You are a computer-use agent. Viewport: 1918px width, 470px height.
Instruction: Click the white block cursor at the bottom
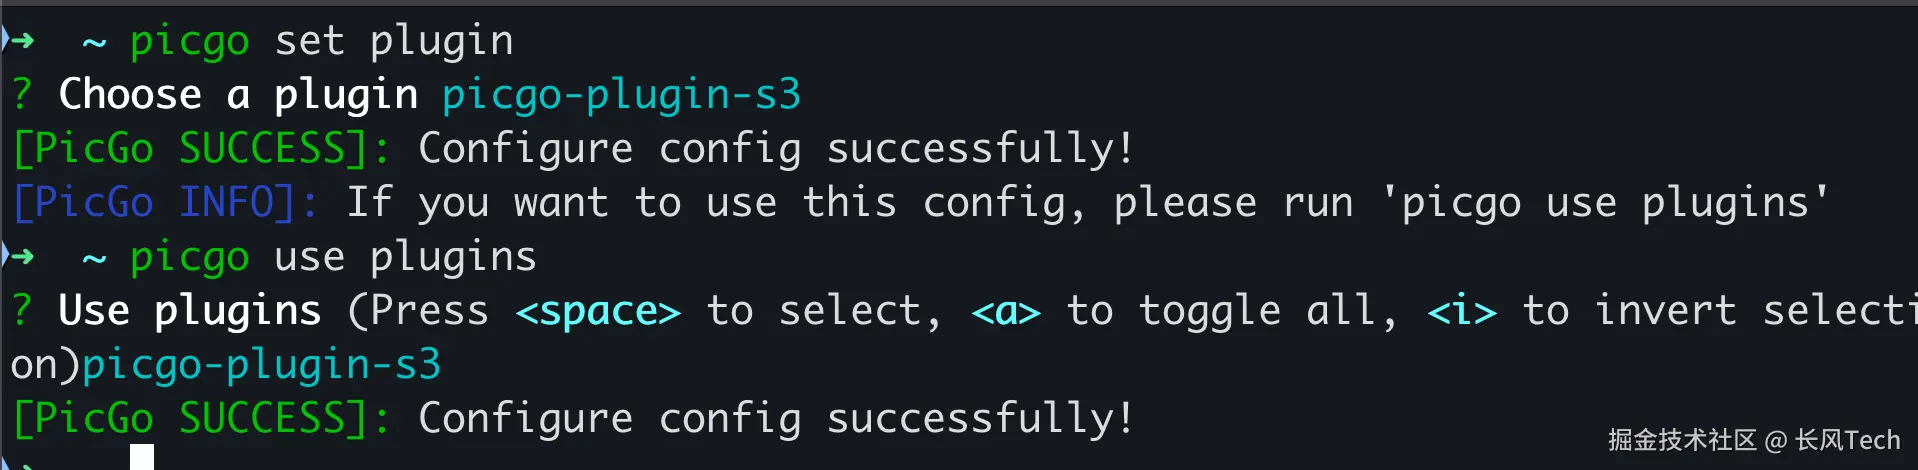coord(142,457)
